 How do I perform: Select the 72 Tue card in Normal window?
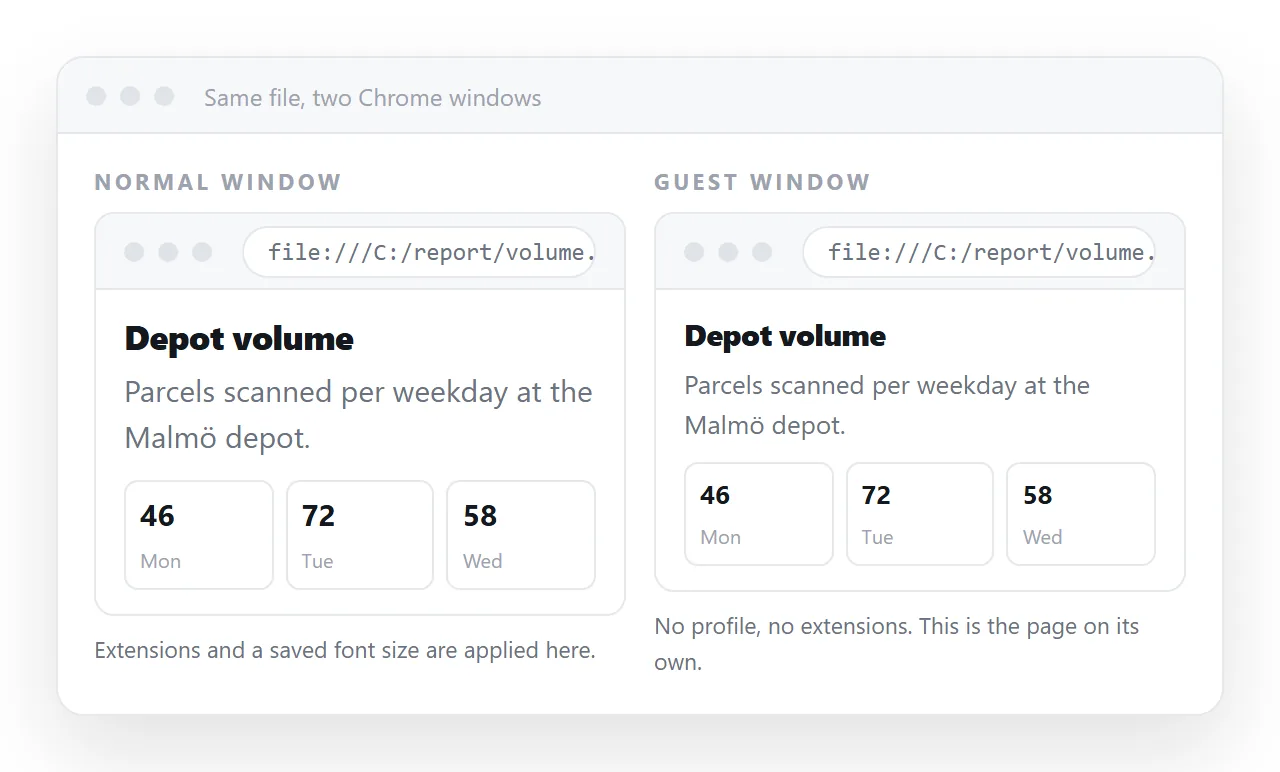[360, 535]
